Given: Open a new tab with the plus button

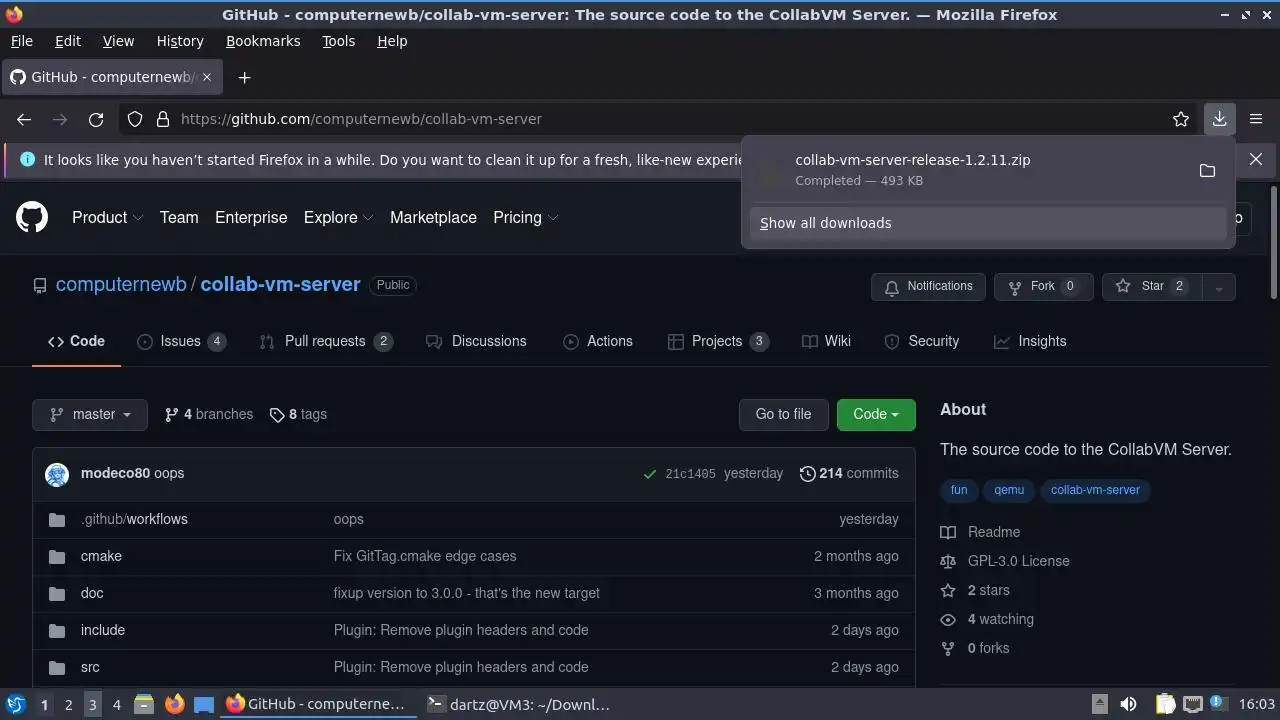Looking at the screenshot, I should pyautogui.click(x=244, y=77).
